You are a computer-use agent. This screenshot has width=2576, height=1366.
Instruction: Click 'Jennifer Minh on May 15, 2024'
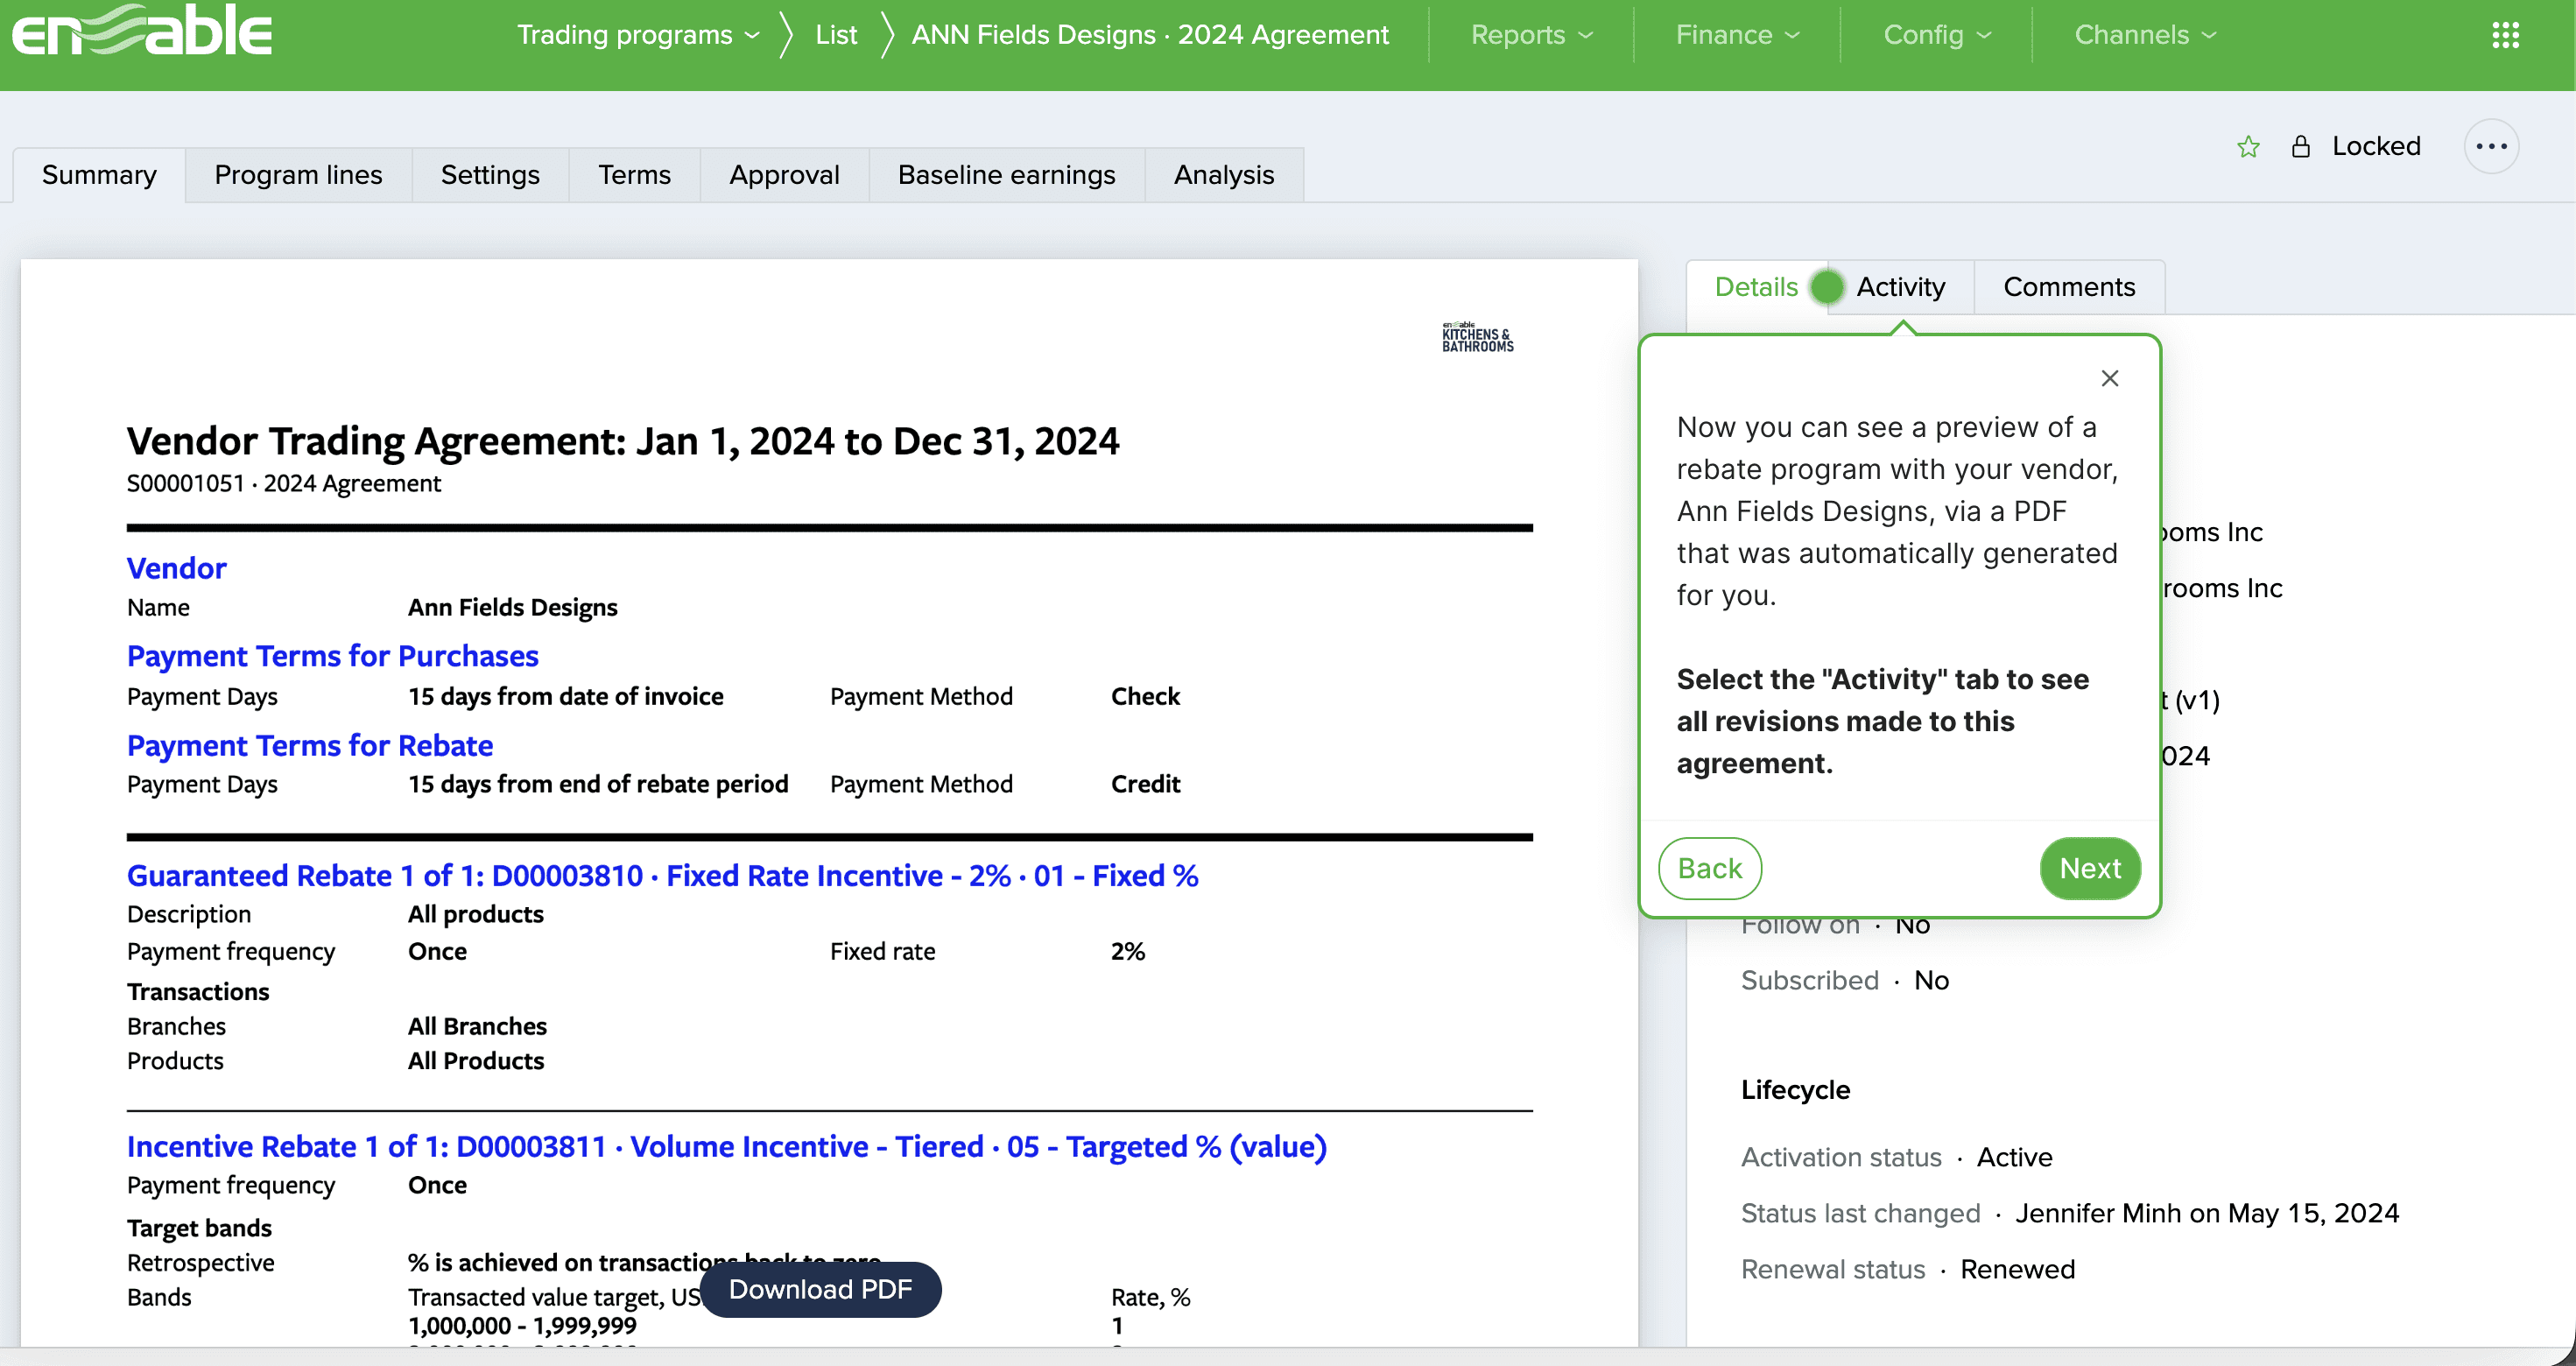pyautogui.click(x=2207, y=1214)
